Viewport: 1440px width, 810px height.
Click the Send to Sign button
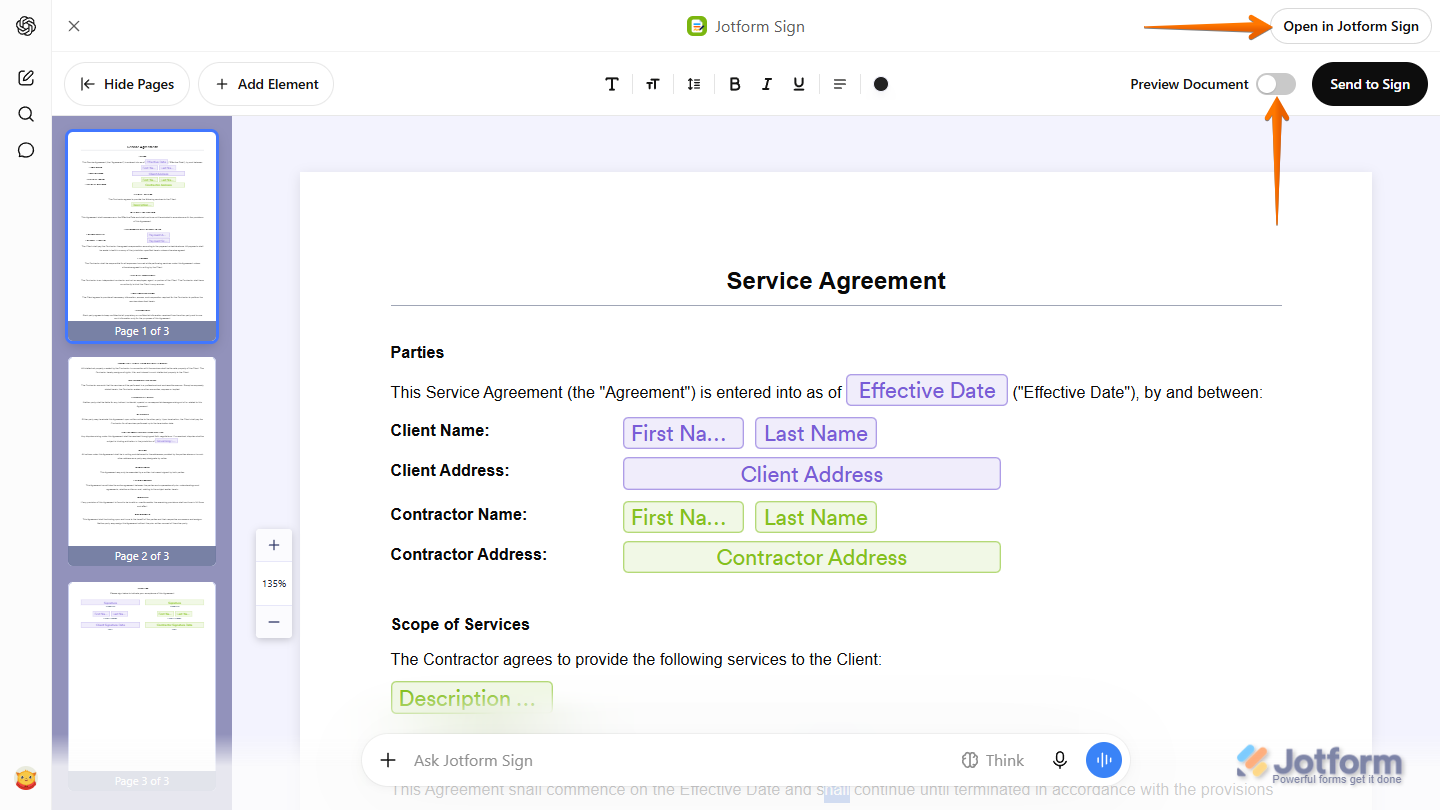click(x=1370, y=84)
